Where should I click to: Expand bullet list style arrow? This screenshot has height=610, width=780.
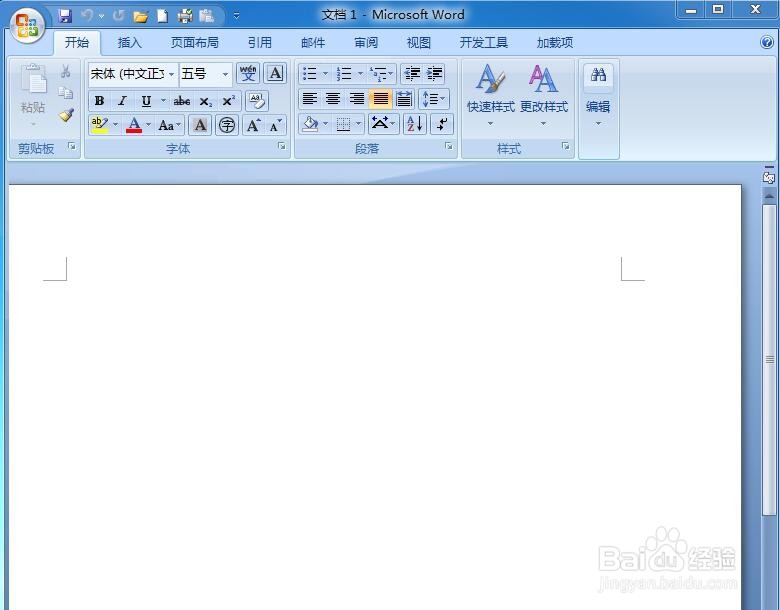pos(326,74)
